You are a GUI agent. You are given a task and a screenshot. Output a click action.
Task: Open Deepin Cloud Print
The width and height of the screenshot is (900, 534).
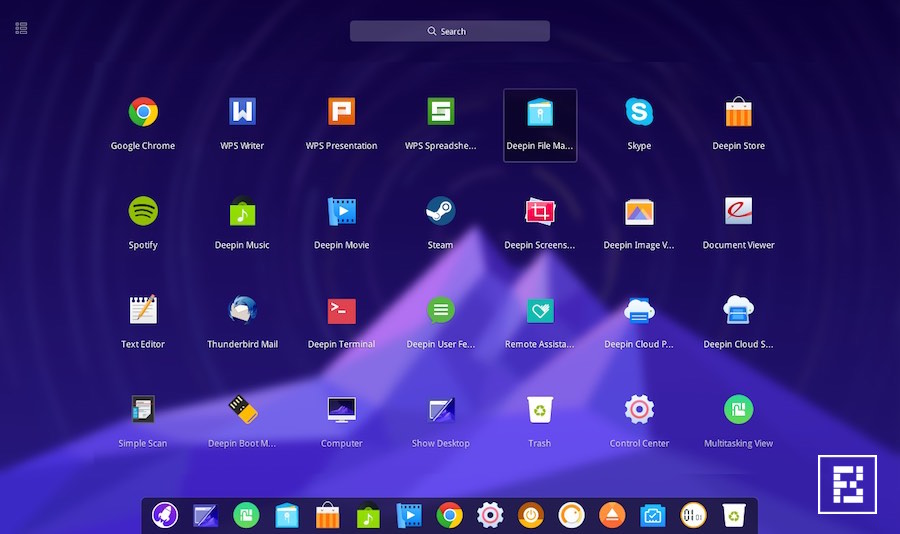(639, 310)
